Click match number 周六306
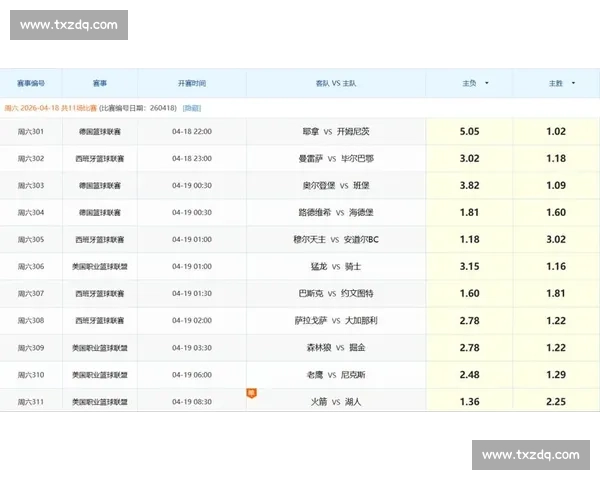Screen dimensions: 600x480 tap(31, 266)
